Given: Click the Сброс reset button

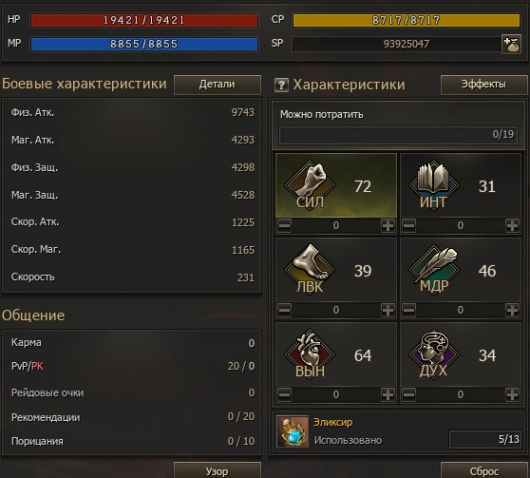Looking at the screenshot, I should [484, 471].
